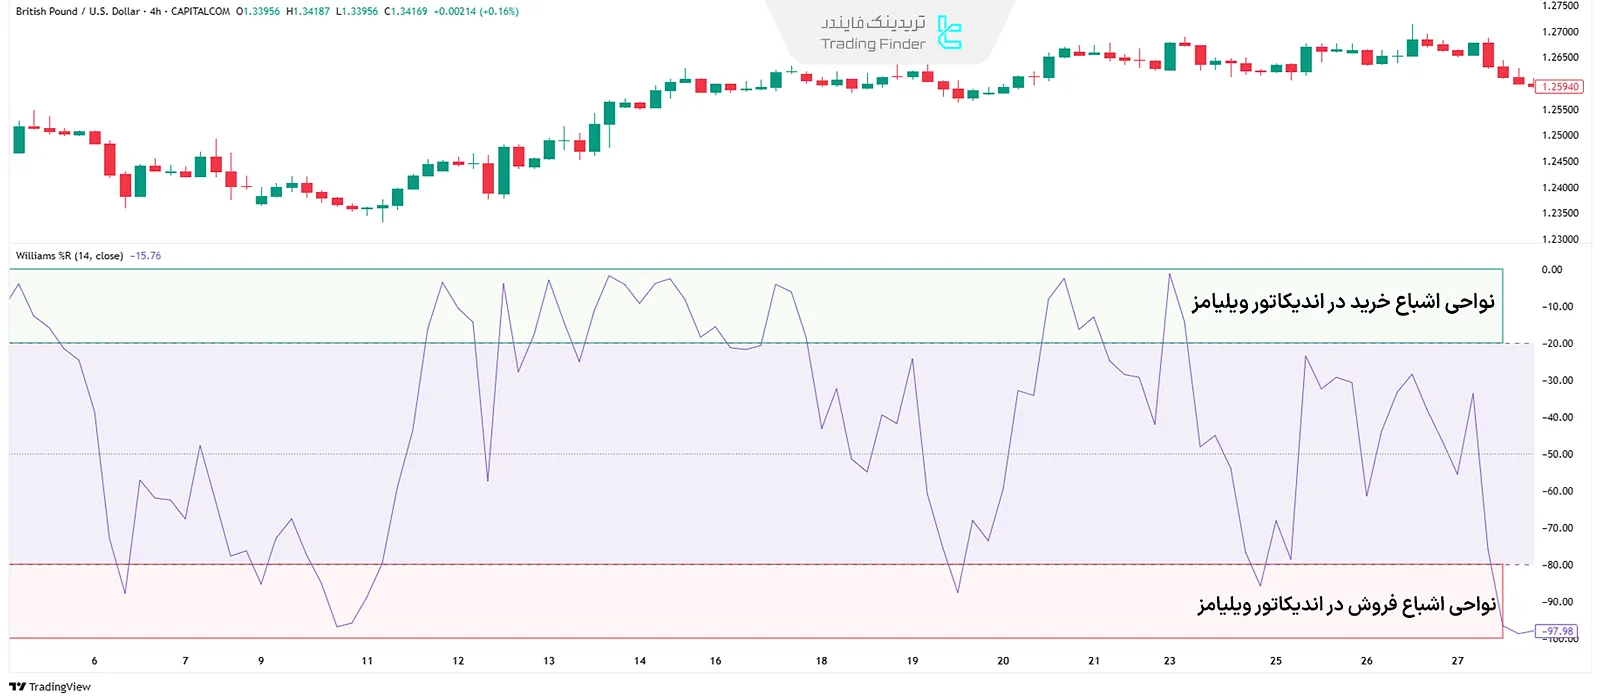Click the TradingView logo icon

17,687
